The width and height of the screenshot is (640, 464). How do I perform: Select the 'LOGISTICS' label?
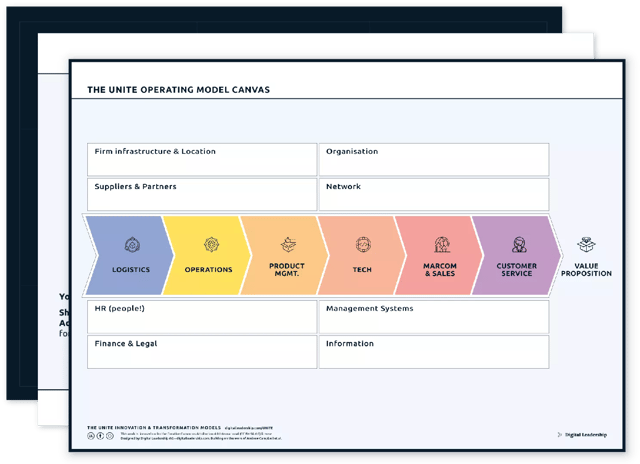[x=131, y=269]
